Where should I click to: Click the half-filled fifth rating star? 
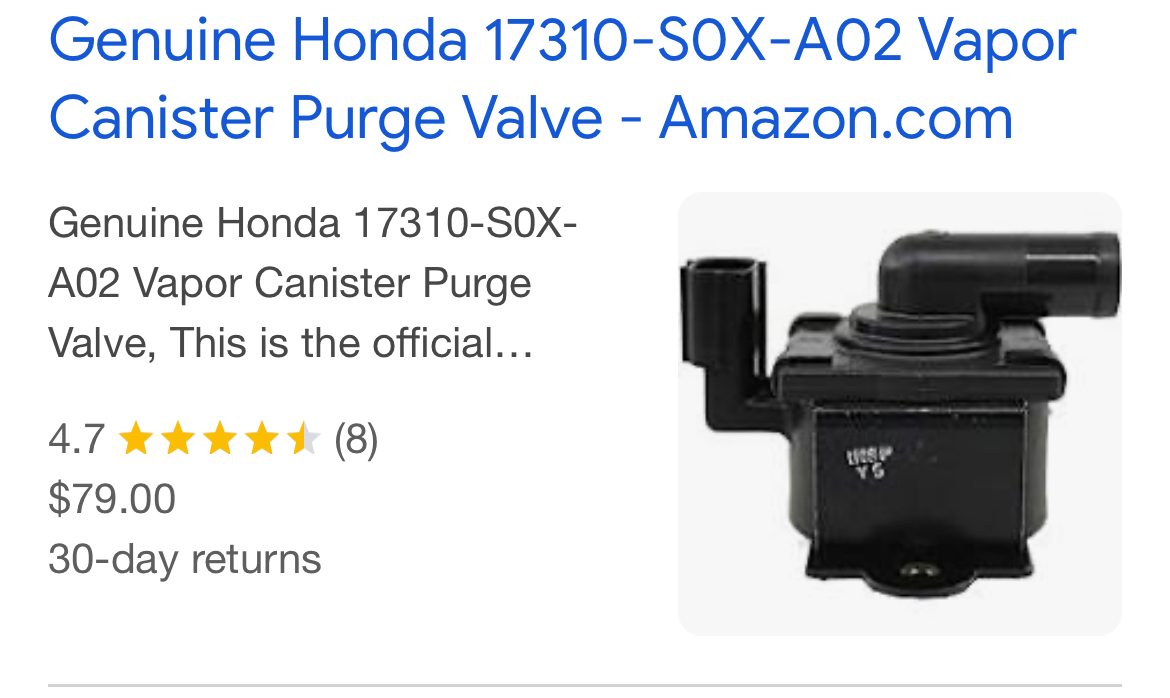coord(303,438)
